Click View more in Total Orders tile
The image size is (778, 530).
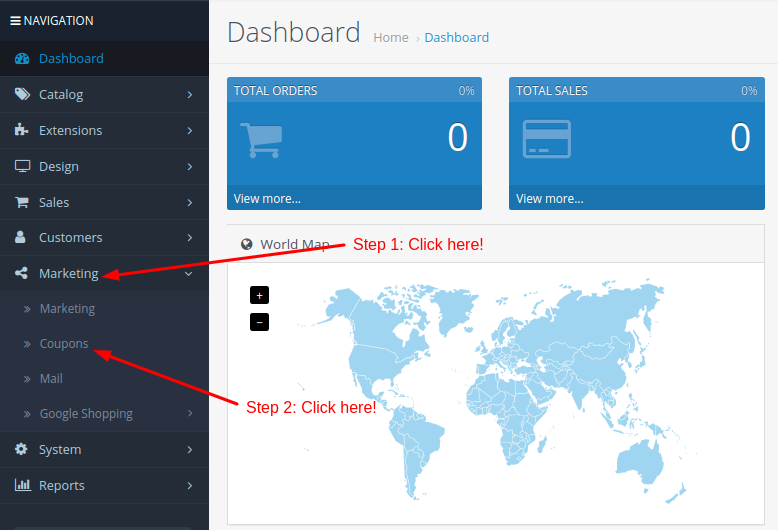267,199
